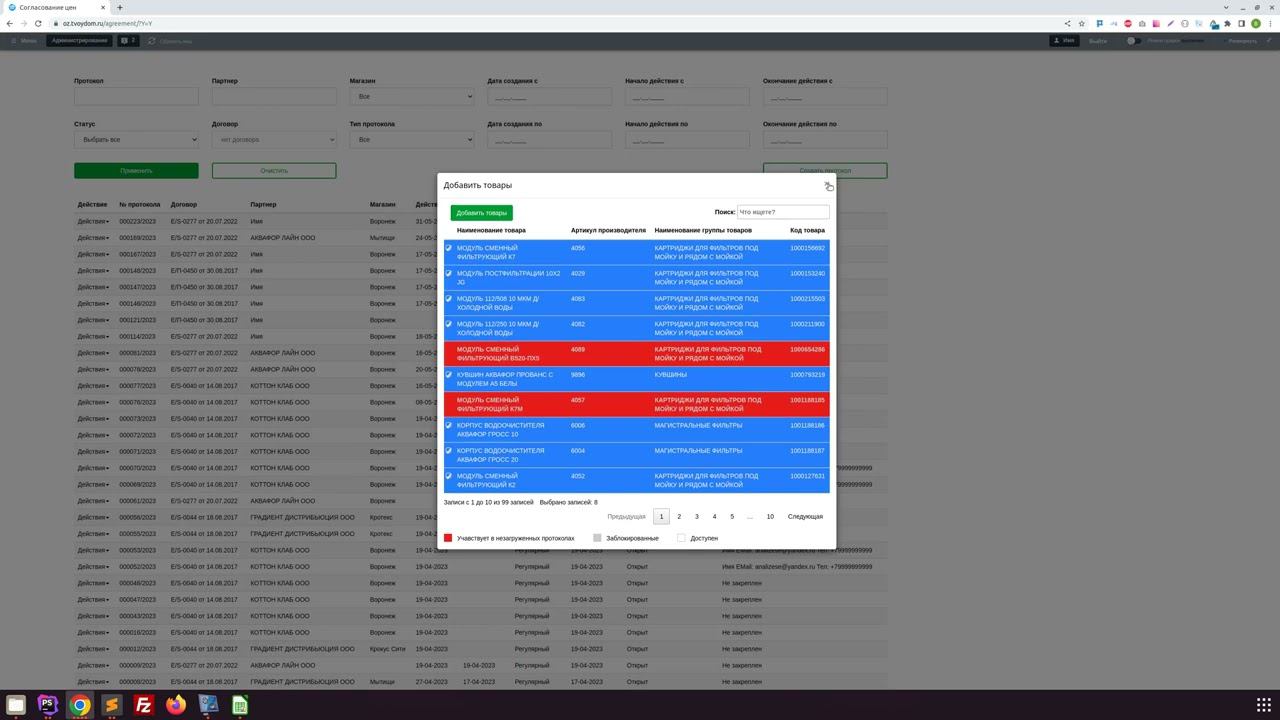Click green 'Применить' button in background
Screen dimensions: 1280x720
pyautogui.click(x=136, y=170)
